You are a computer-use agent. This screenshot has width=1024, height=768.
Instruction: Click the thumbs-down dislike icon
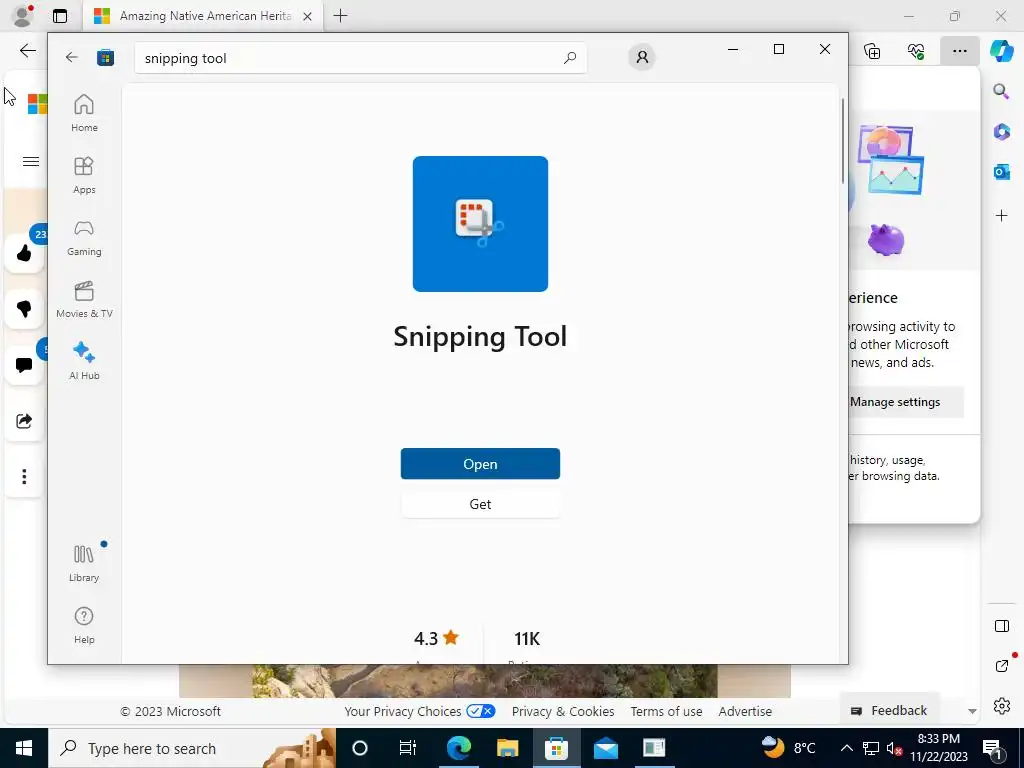[24, 308]
